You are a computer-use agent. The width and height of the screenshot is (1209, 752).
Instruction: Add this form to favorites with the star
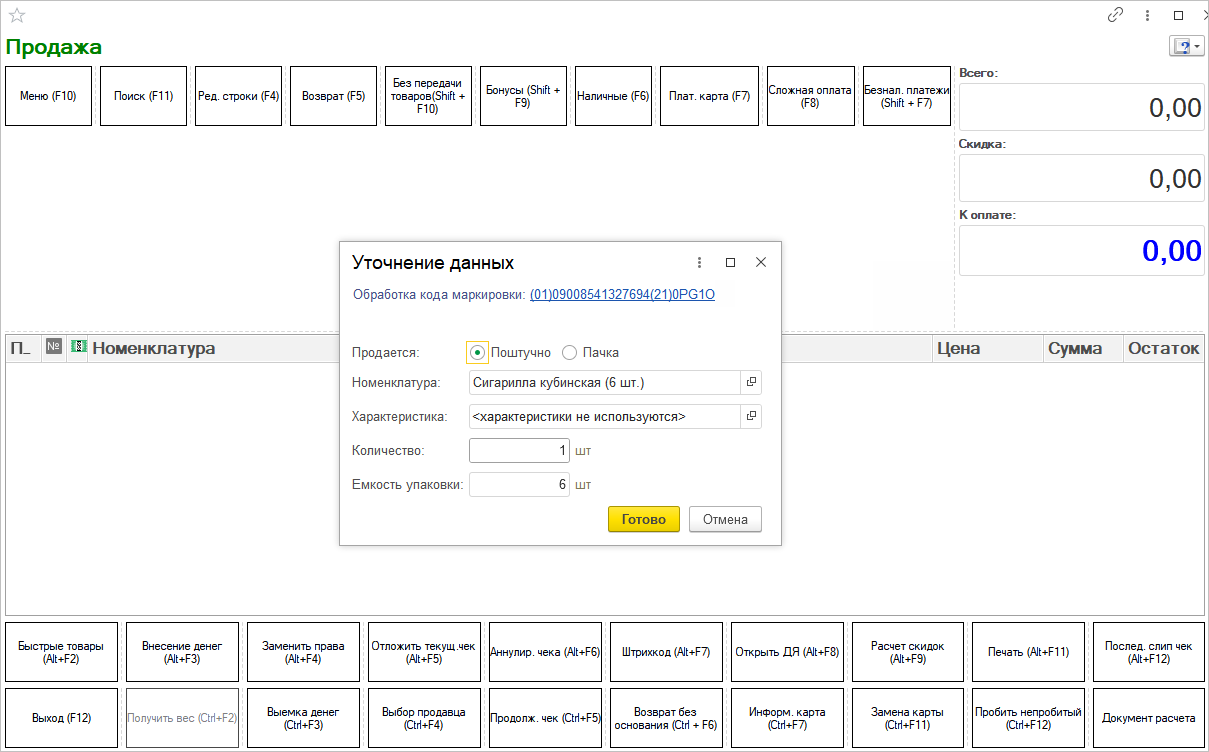17,16
